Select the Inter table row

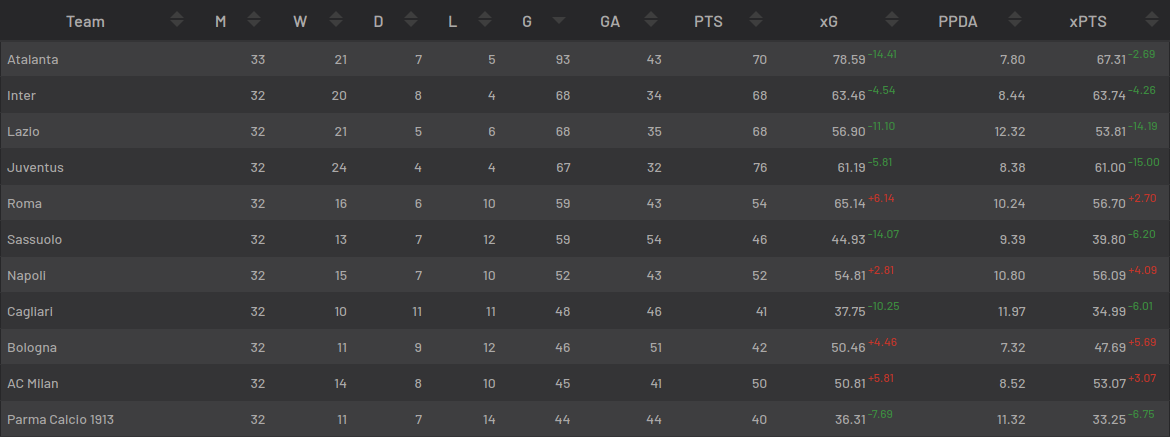(x=585, y=95)
